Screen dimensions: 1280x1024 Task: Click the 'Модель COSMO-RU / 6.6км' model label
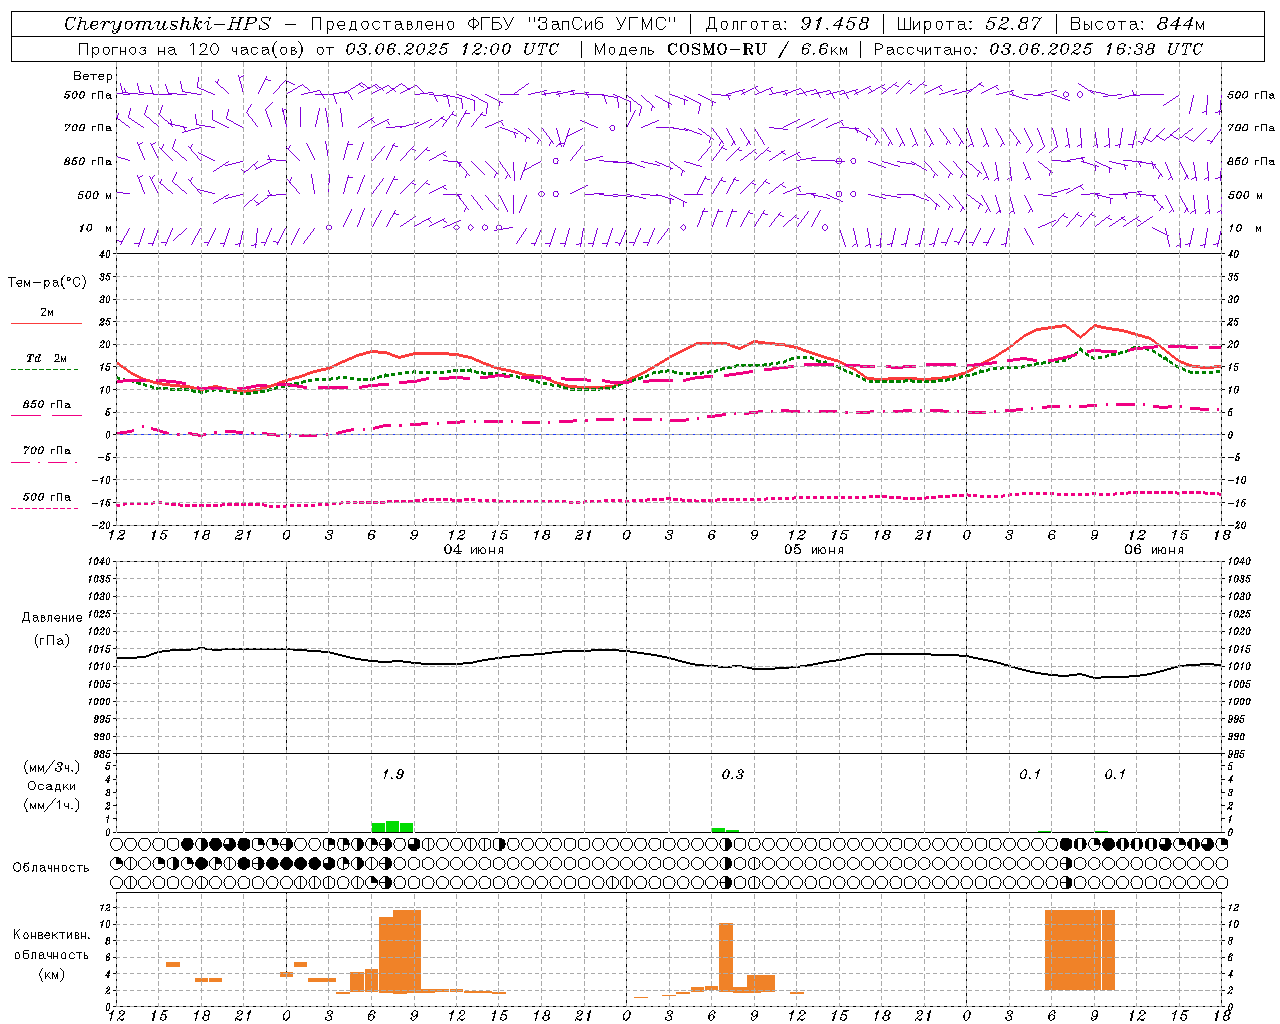[720, 49]
